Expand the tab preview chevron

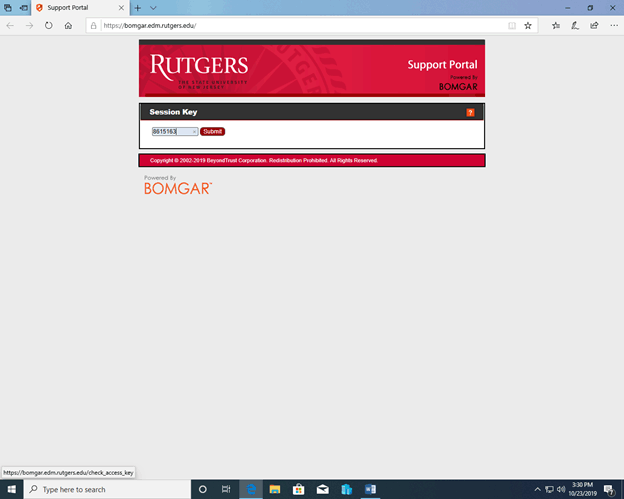coord(153,8)
